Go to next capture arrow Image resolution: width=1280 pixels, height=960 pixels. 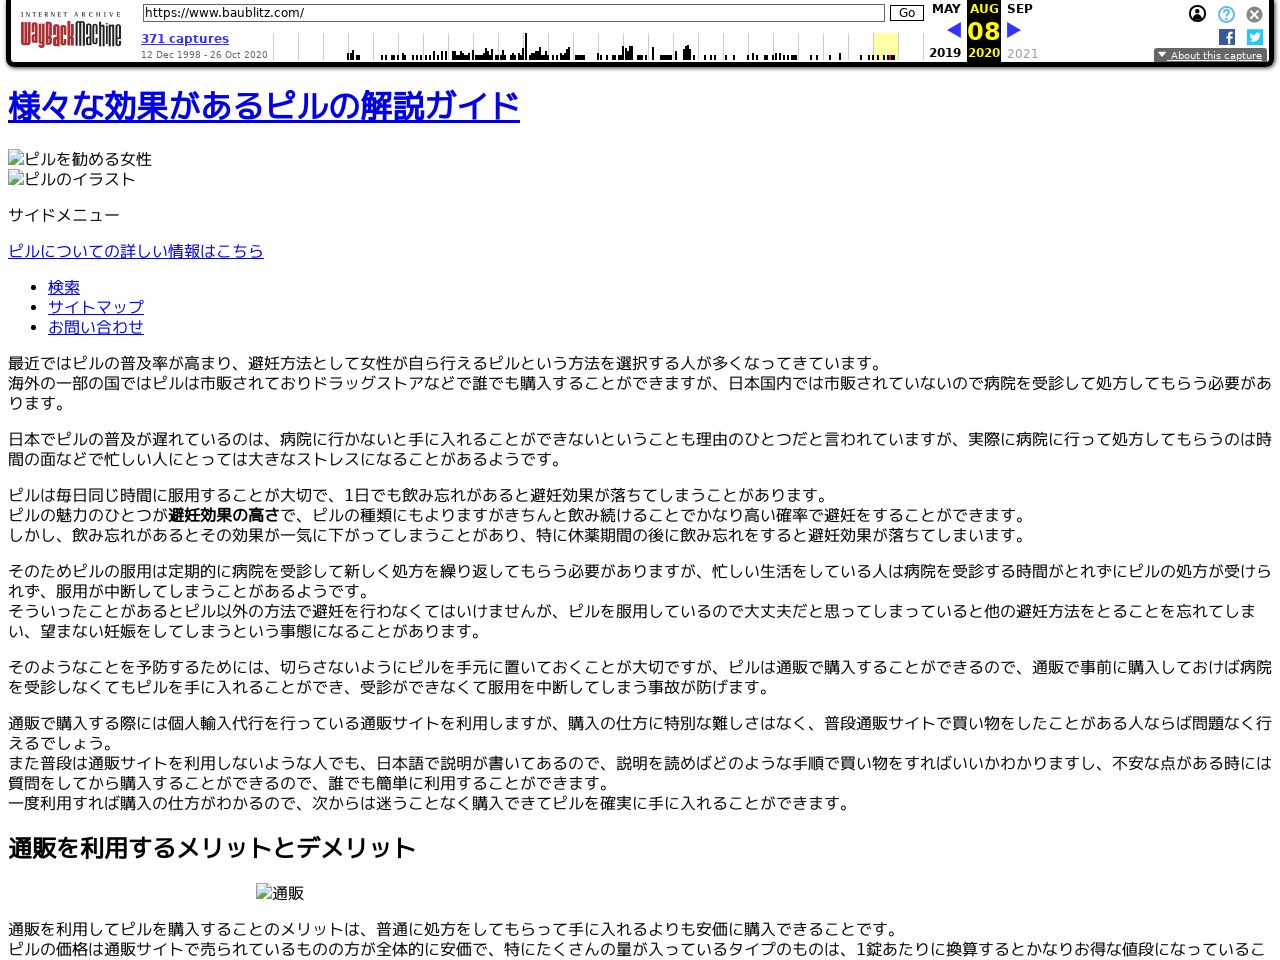coord(1013,30)
